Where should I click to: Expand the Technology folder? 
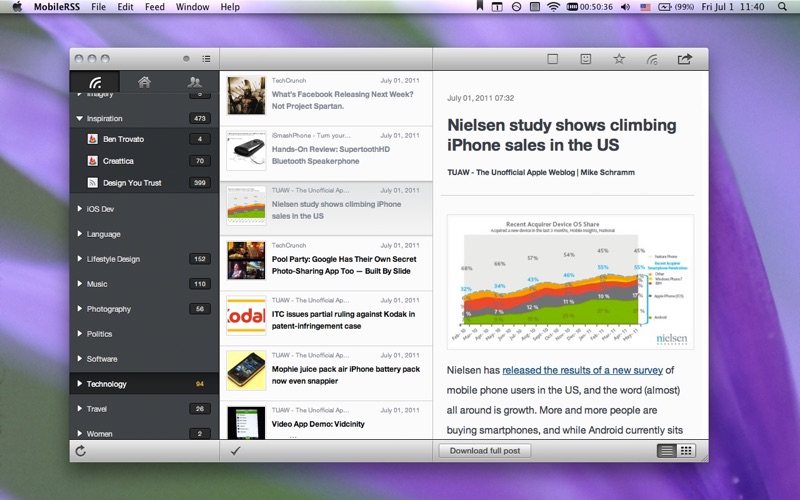coord(80,384)
